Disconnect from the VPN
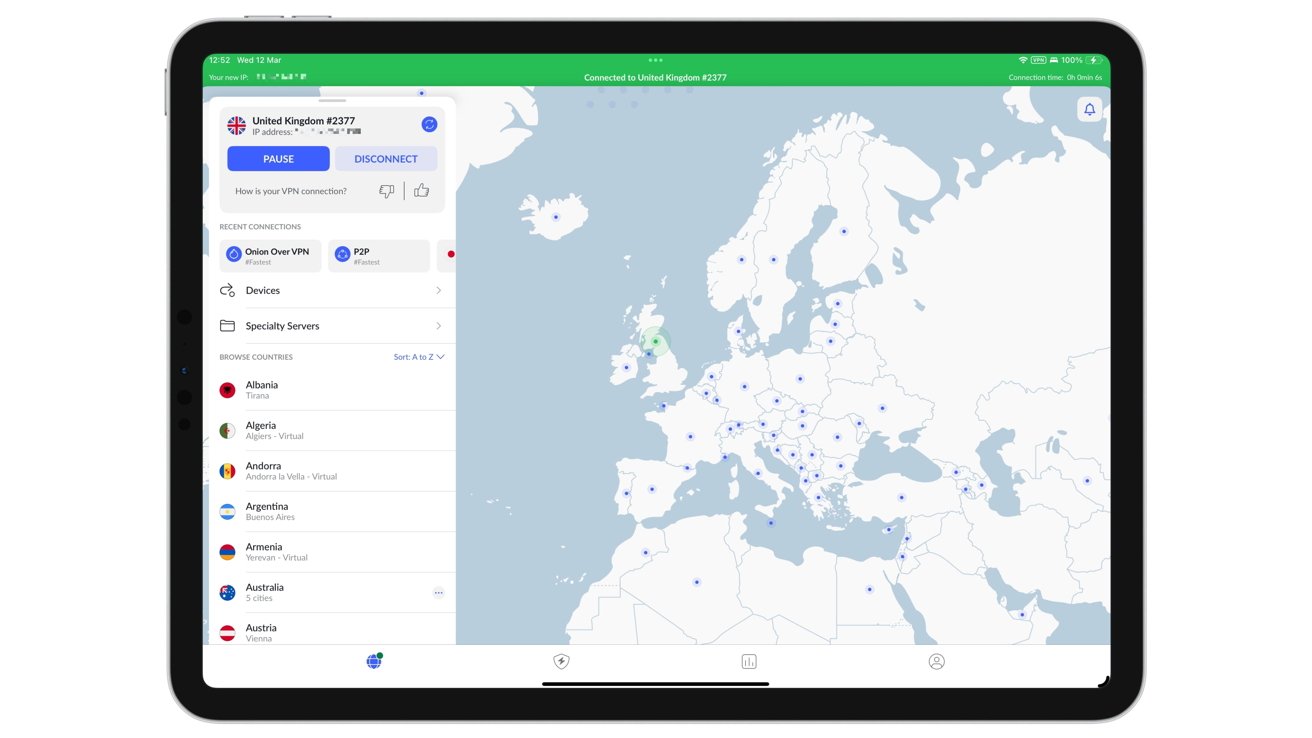Viewport: 1312px width, 738px height. tap(386, 158)
